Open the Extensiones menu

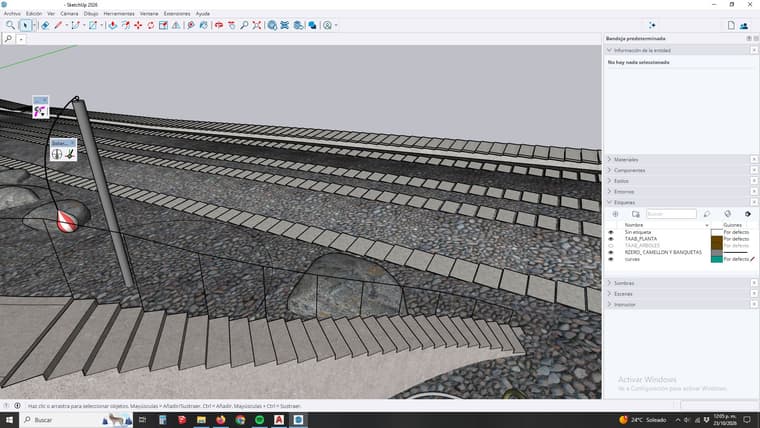177,14
